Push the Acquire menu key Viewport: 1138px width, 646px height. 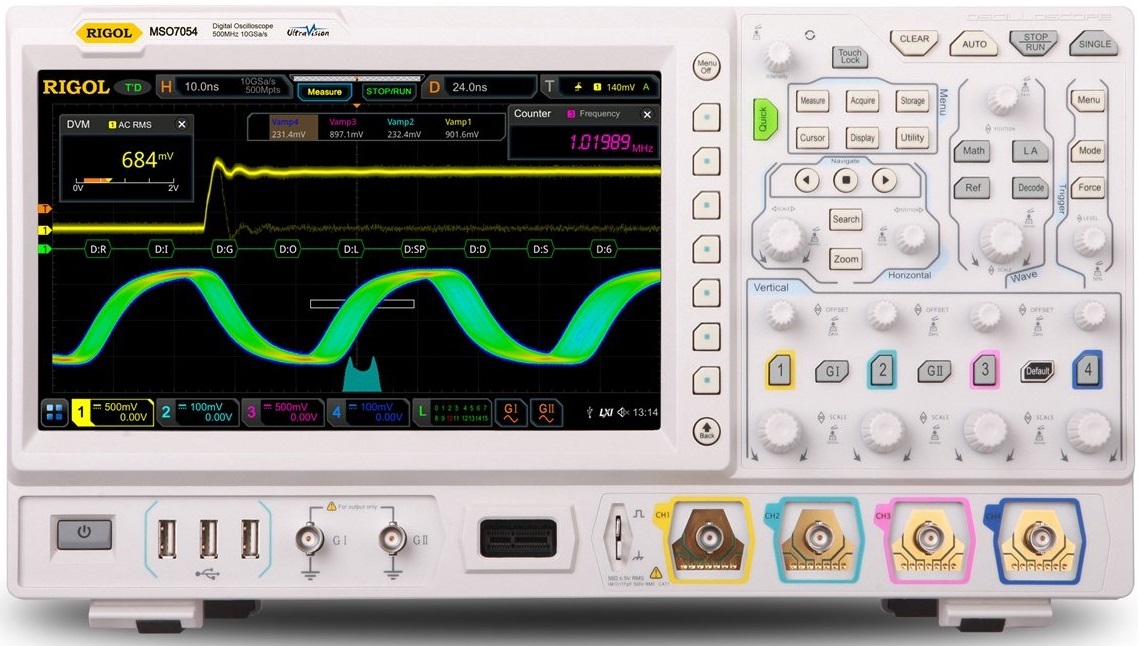(x=862, y=101)
